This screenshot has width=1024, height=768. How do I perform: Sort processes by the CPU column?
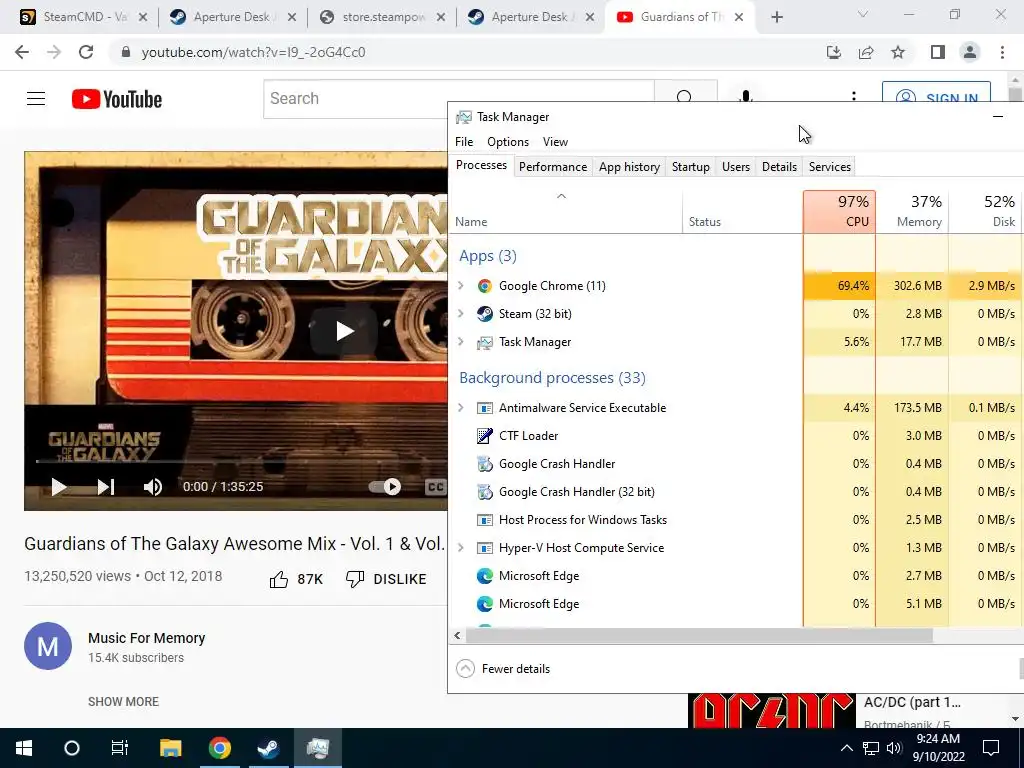[839, 212]
